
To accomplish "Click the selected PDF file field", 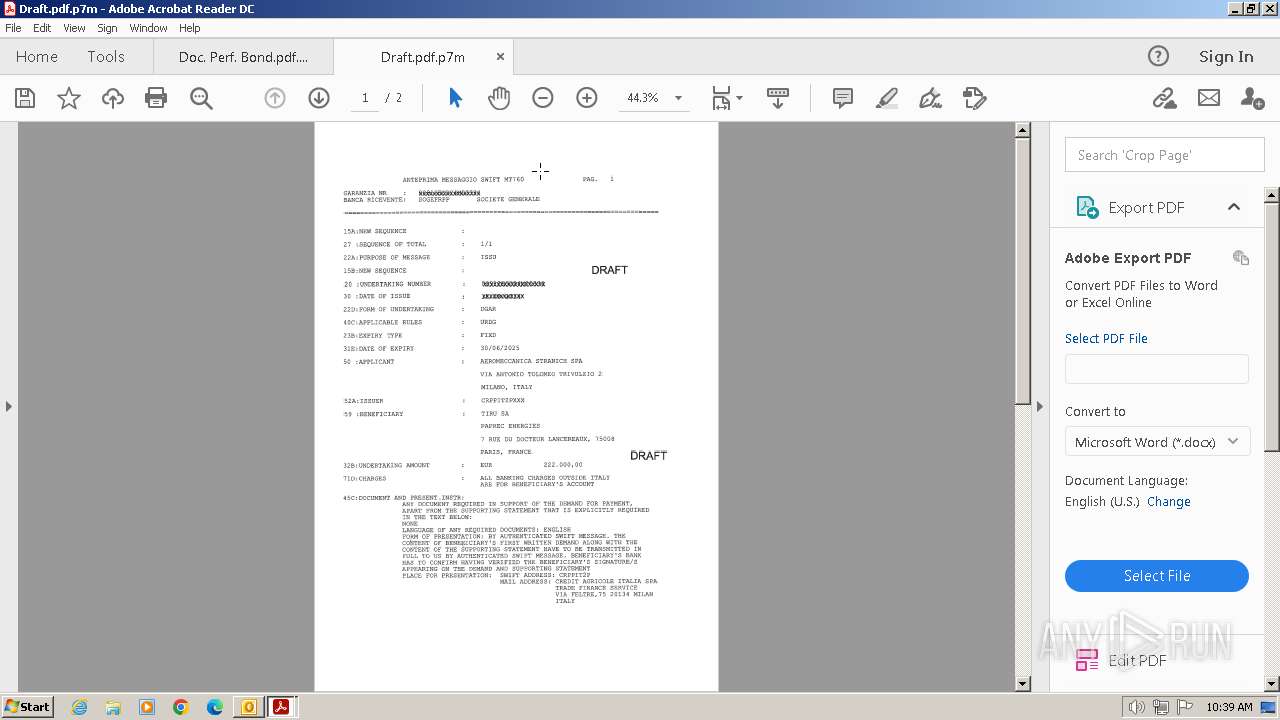I will coord(1157,369).
